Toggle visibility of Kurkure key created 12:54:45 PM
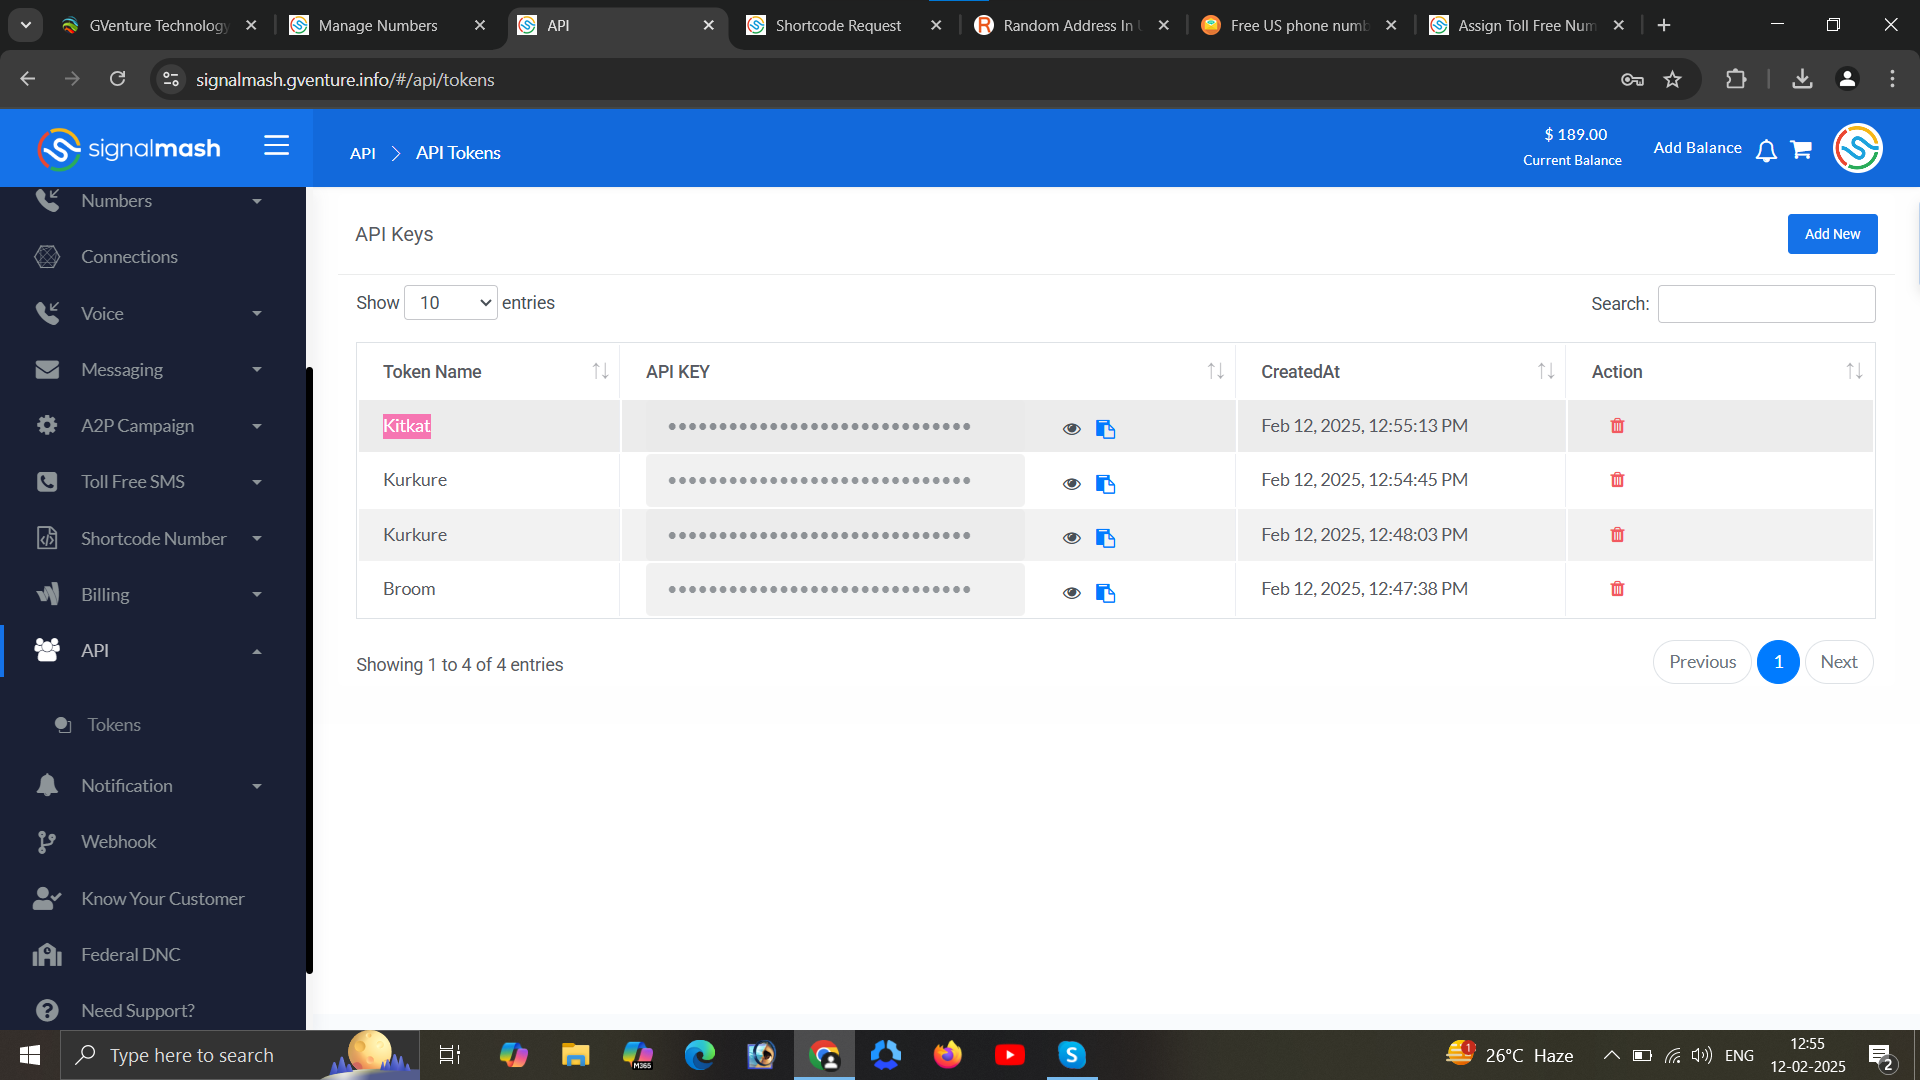1920x1080 pixels. pos(1071,484)
